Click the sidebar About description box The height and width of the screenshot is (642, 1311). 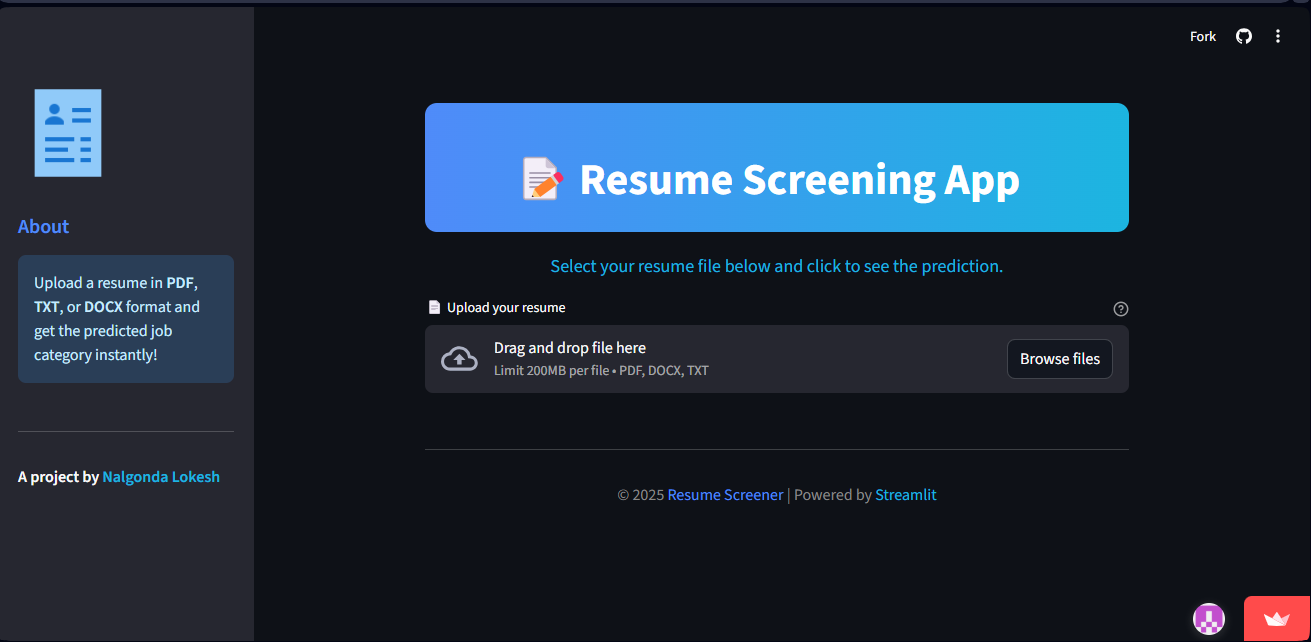[126, 319]
